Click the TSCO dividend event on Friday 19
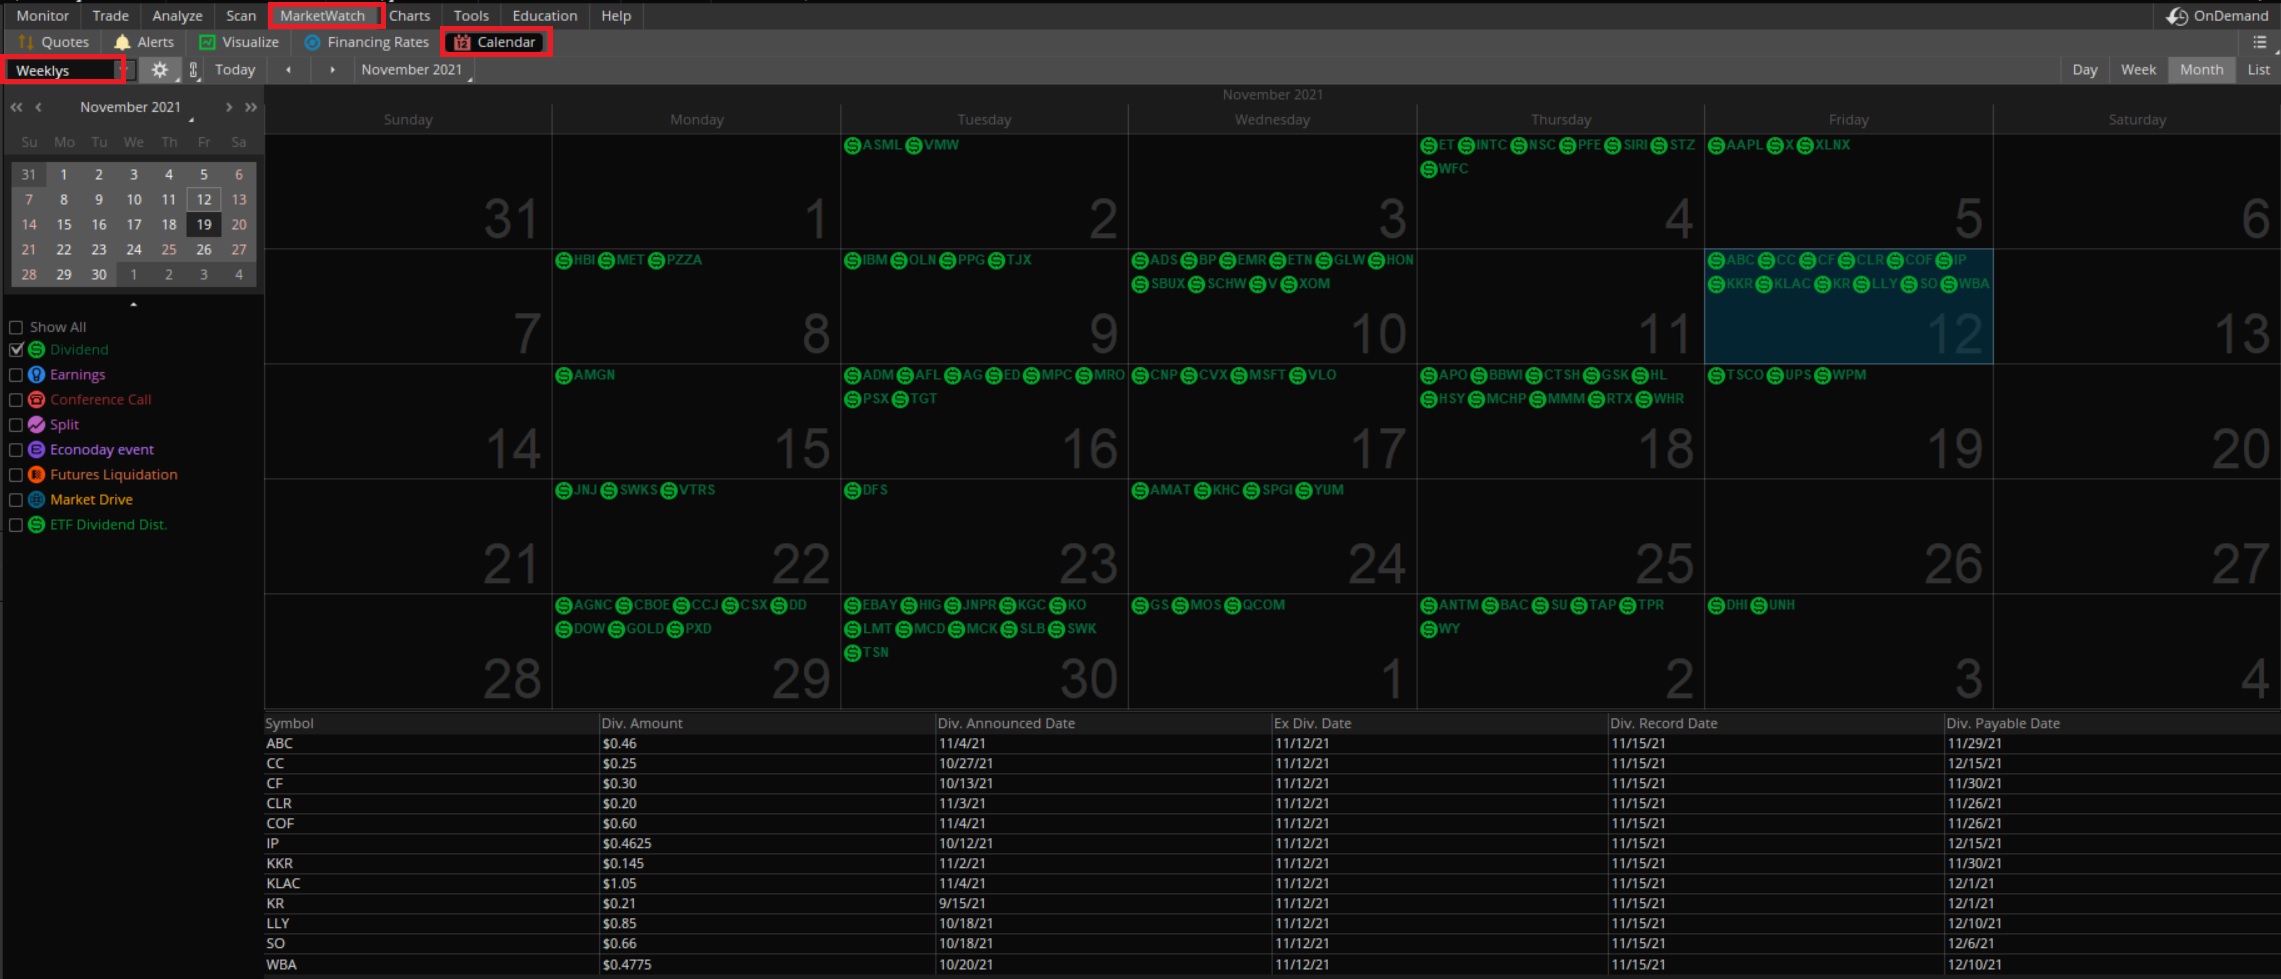The width and height of the screenshot is (2281, 979). pyautogui.click(x=1736, y=375)
